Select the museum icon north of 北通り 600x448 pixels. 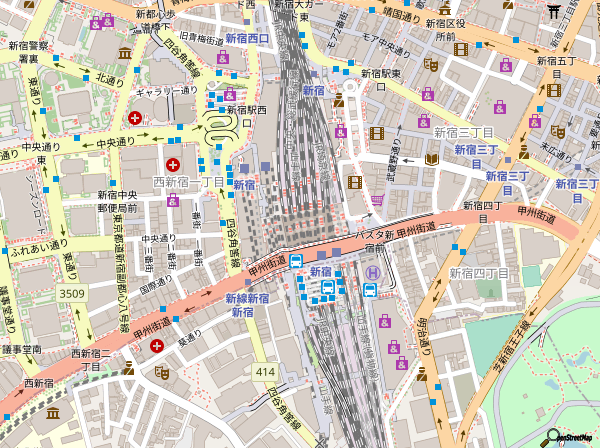[x=125, y=52]
